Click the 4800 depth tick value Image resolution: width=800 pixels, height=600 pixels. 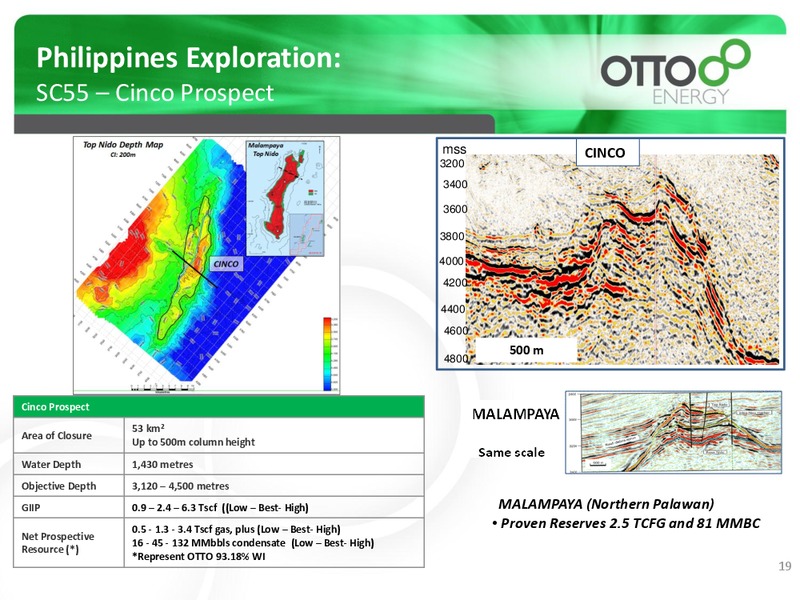(x=456, y=359)
